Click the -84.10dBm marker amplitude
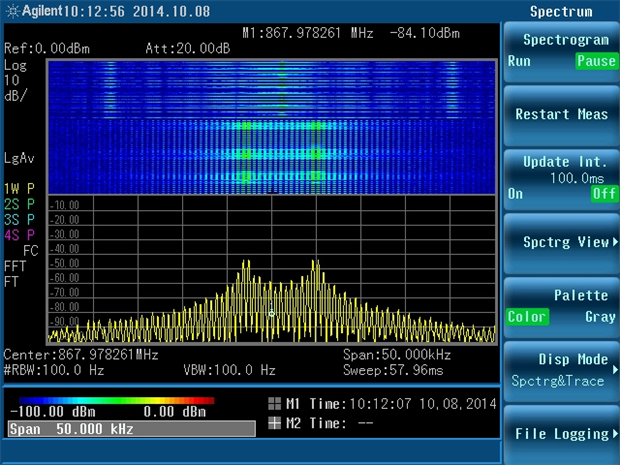The height and width of the screenshot is (465, 620). pos(425,33)
